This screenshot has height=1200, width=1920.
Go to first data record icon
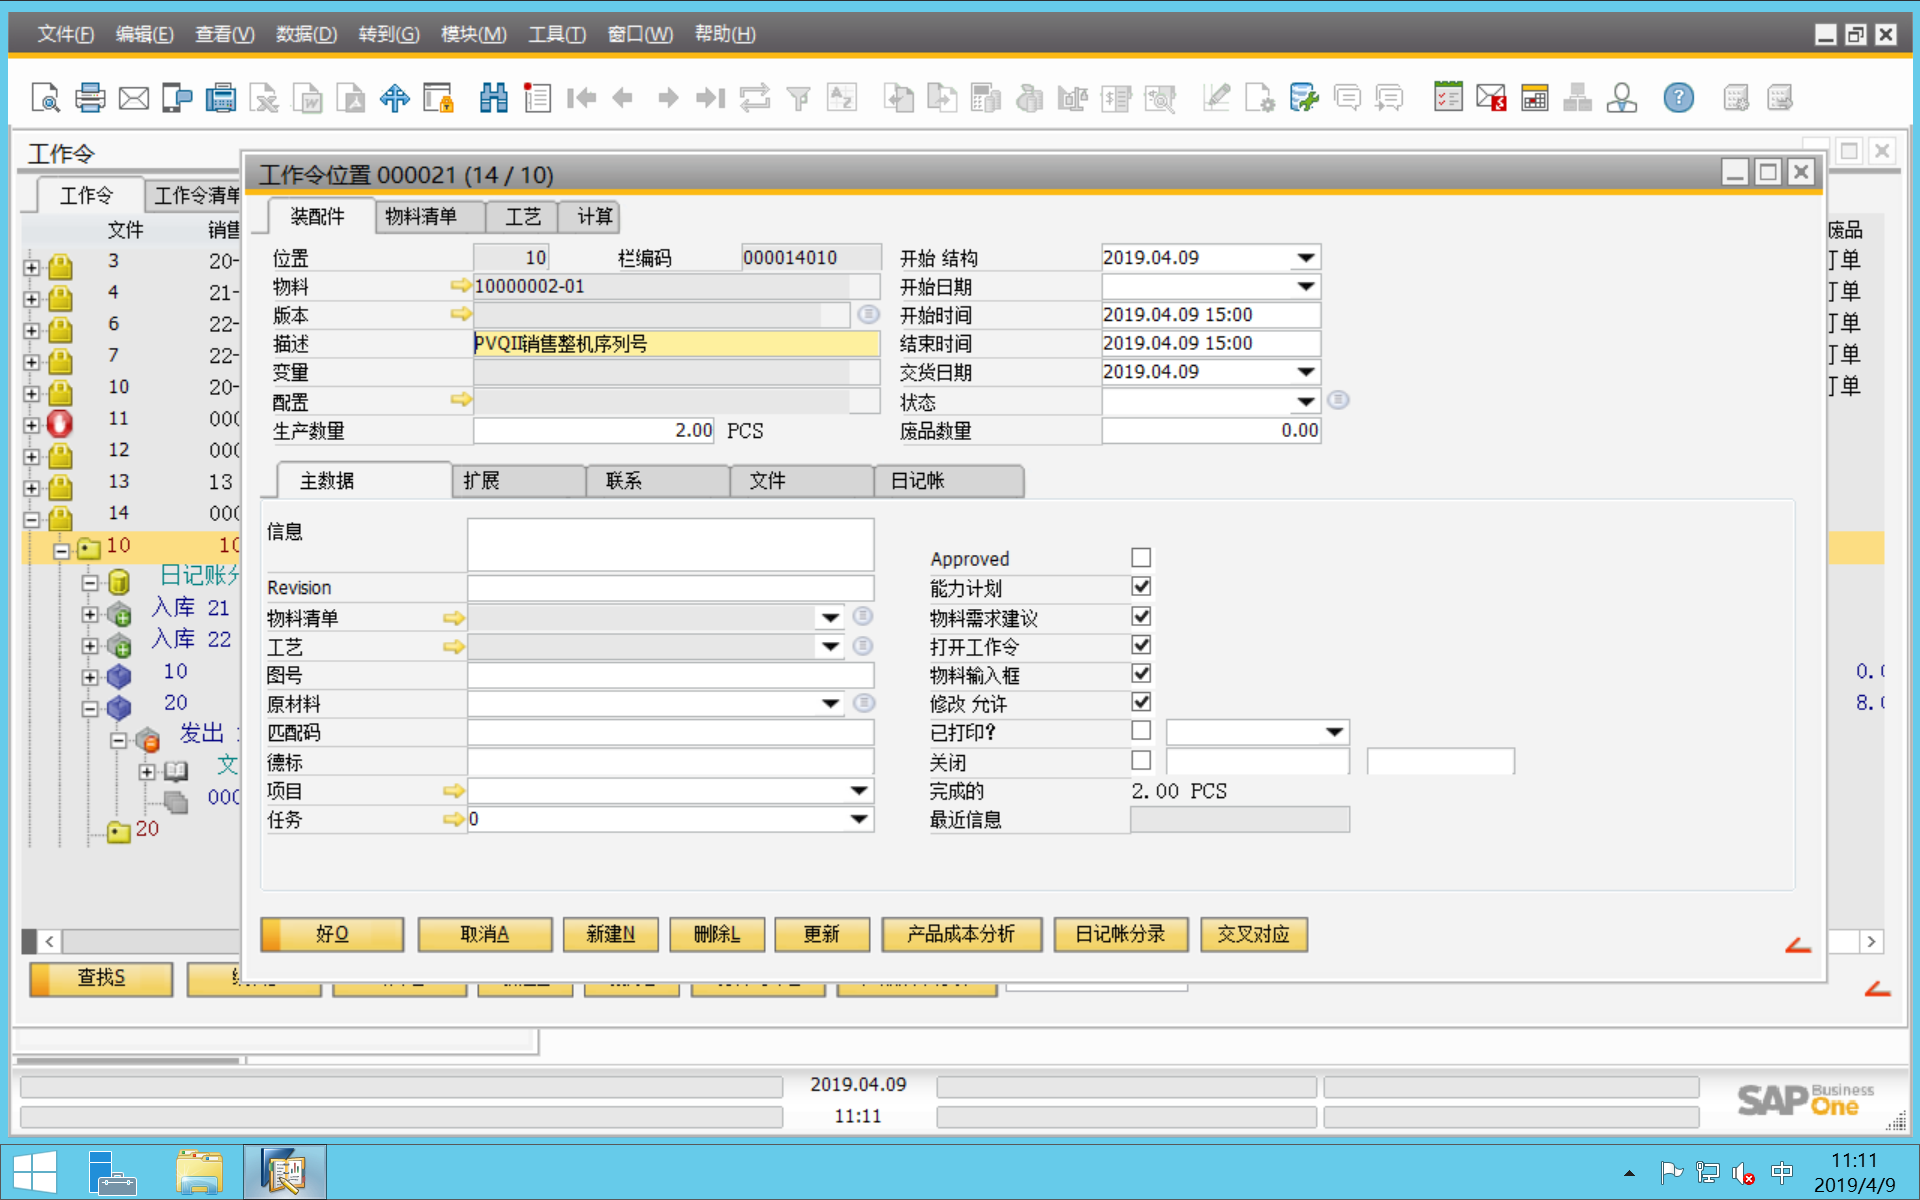tap(581, 98)
